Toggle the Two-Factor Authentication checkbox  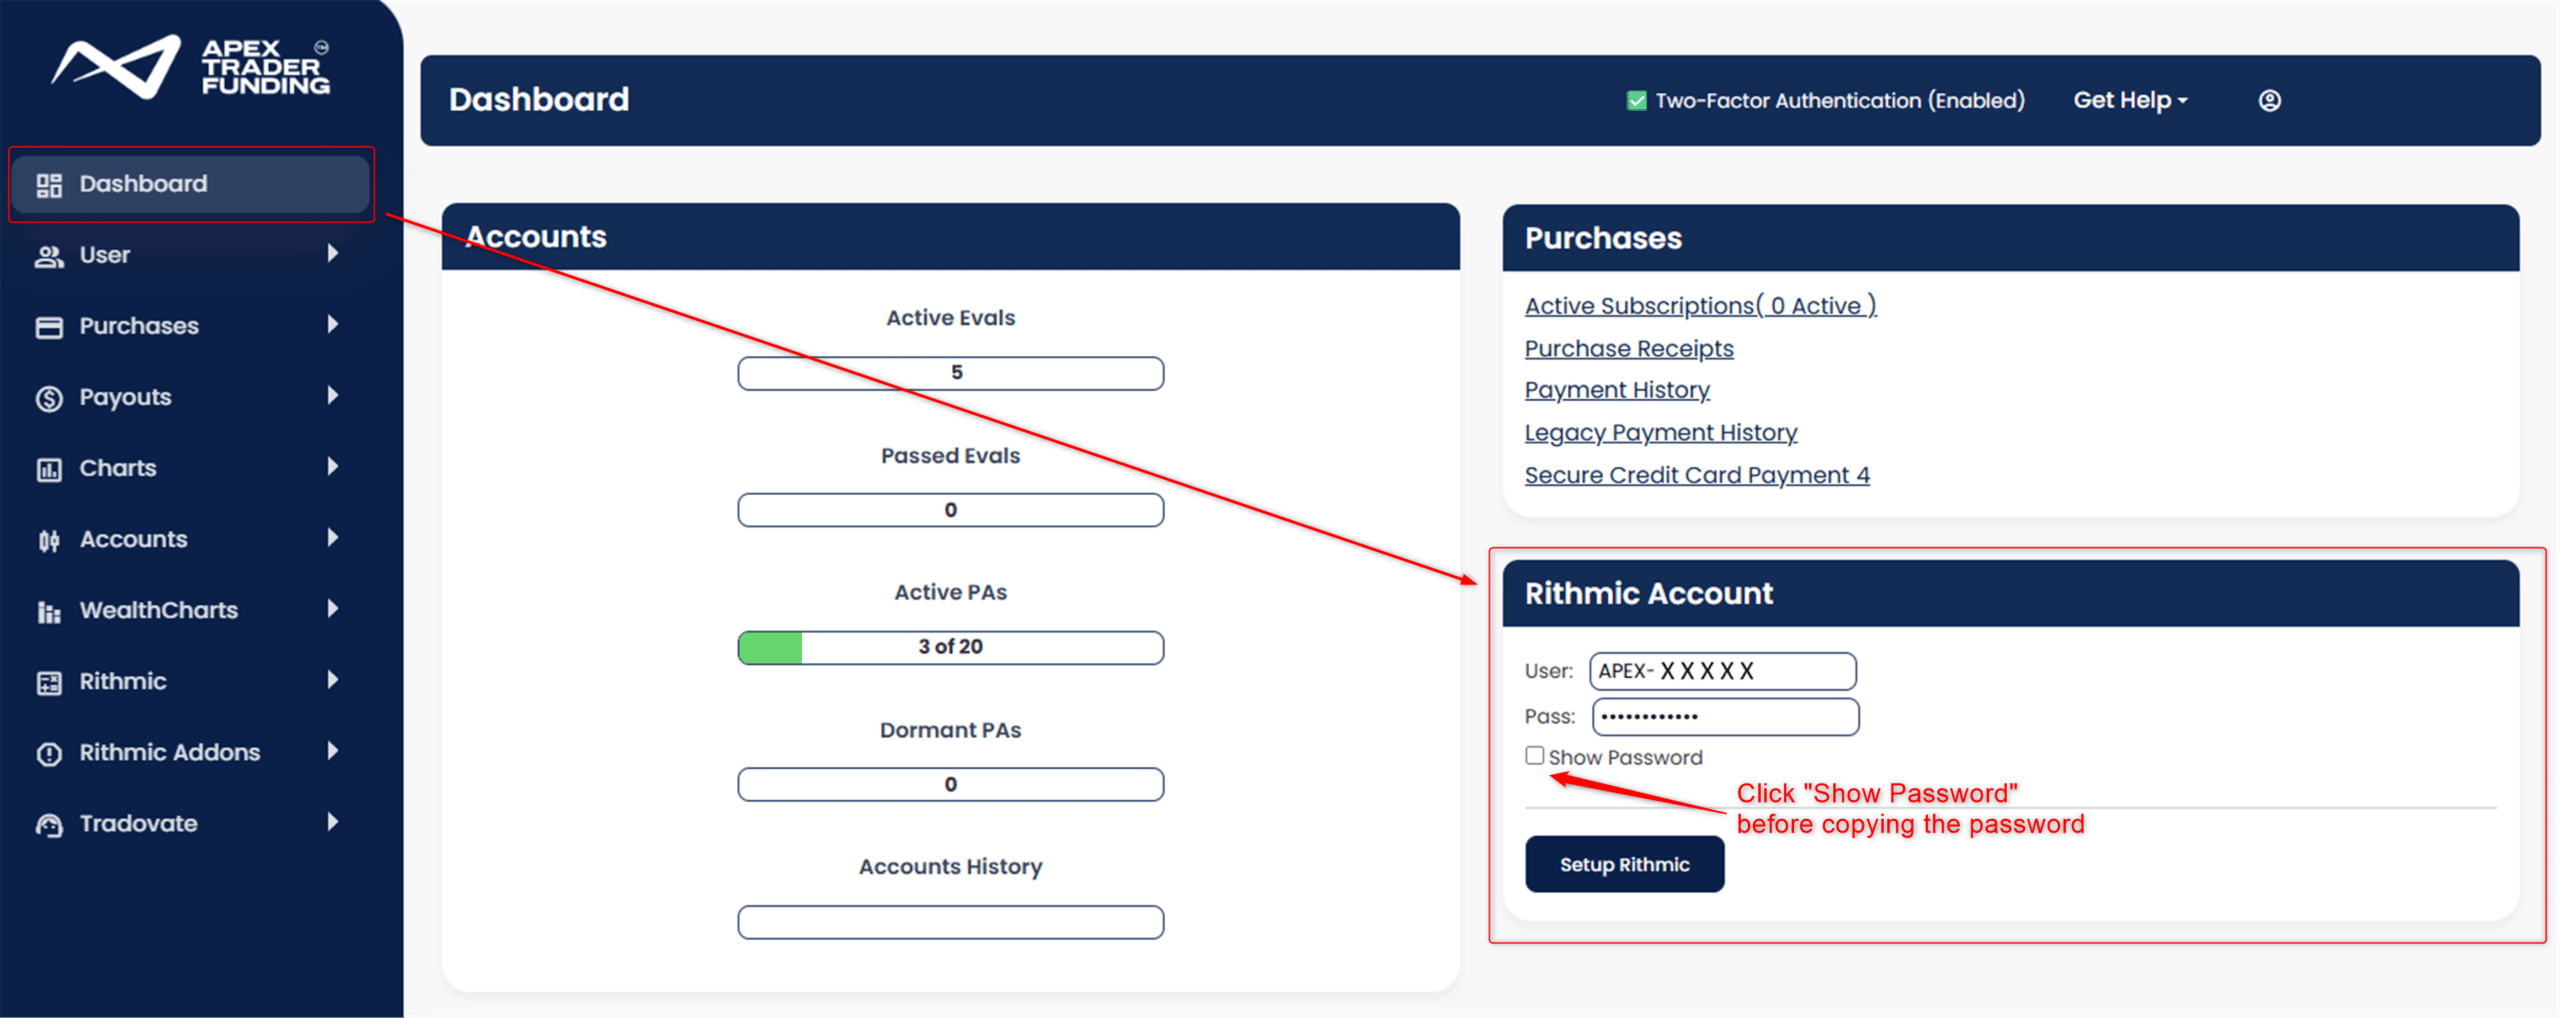(1636, 100)
